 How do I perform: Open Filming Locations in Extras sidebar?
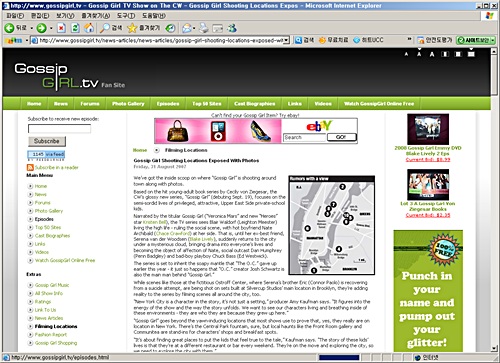[56, 326]
